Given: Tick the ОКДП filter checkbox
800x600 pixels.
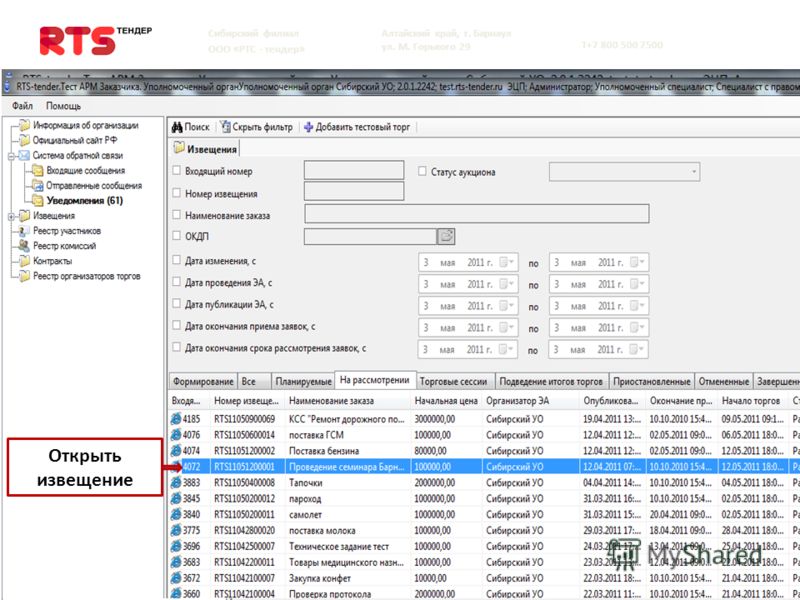Looking at the screenshot, I should pyautogui.click(x=177, y=236).
